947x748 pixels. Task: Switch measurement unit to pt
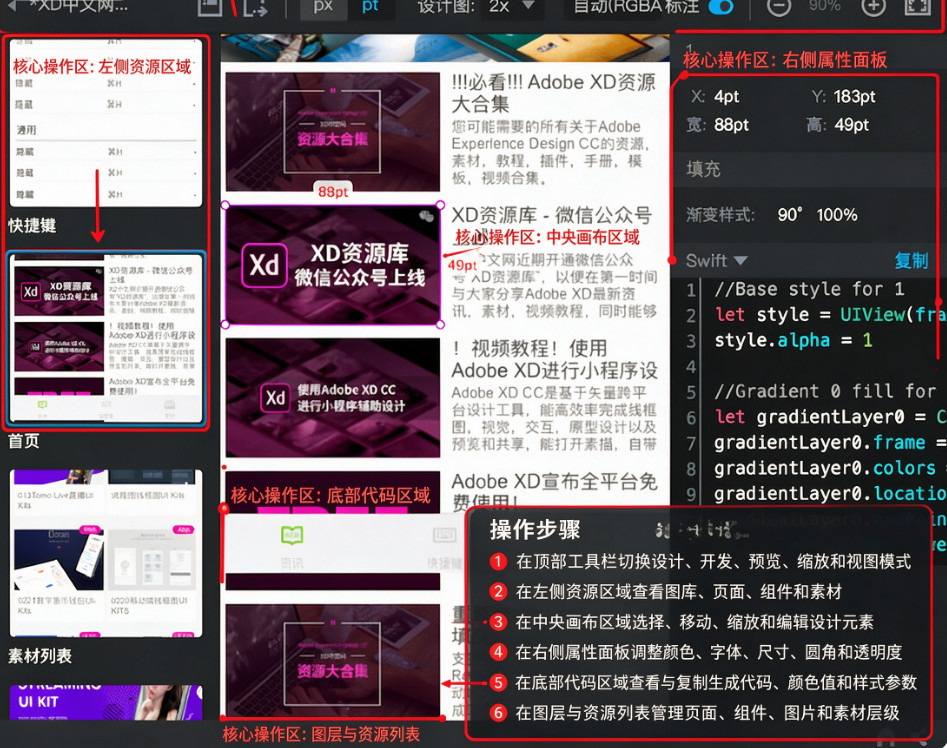tap(370, 7)
